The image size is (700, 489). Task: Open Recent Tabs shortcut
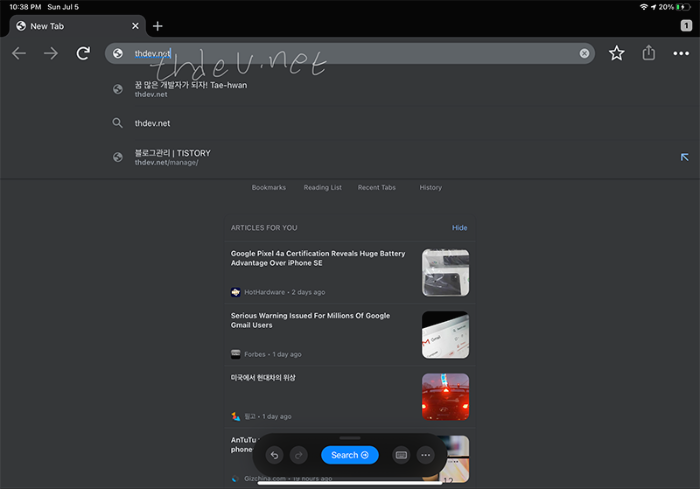point(376,188)
